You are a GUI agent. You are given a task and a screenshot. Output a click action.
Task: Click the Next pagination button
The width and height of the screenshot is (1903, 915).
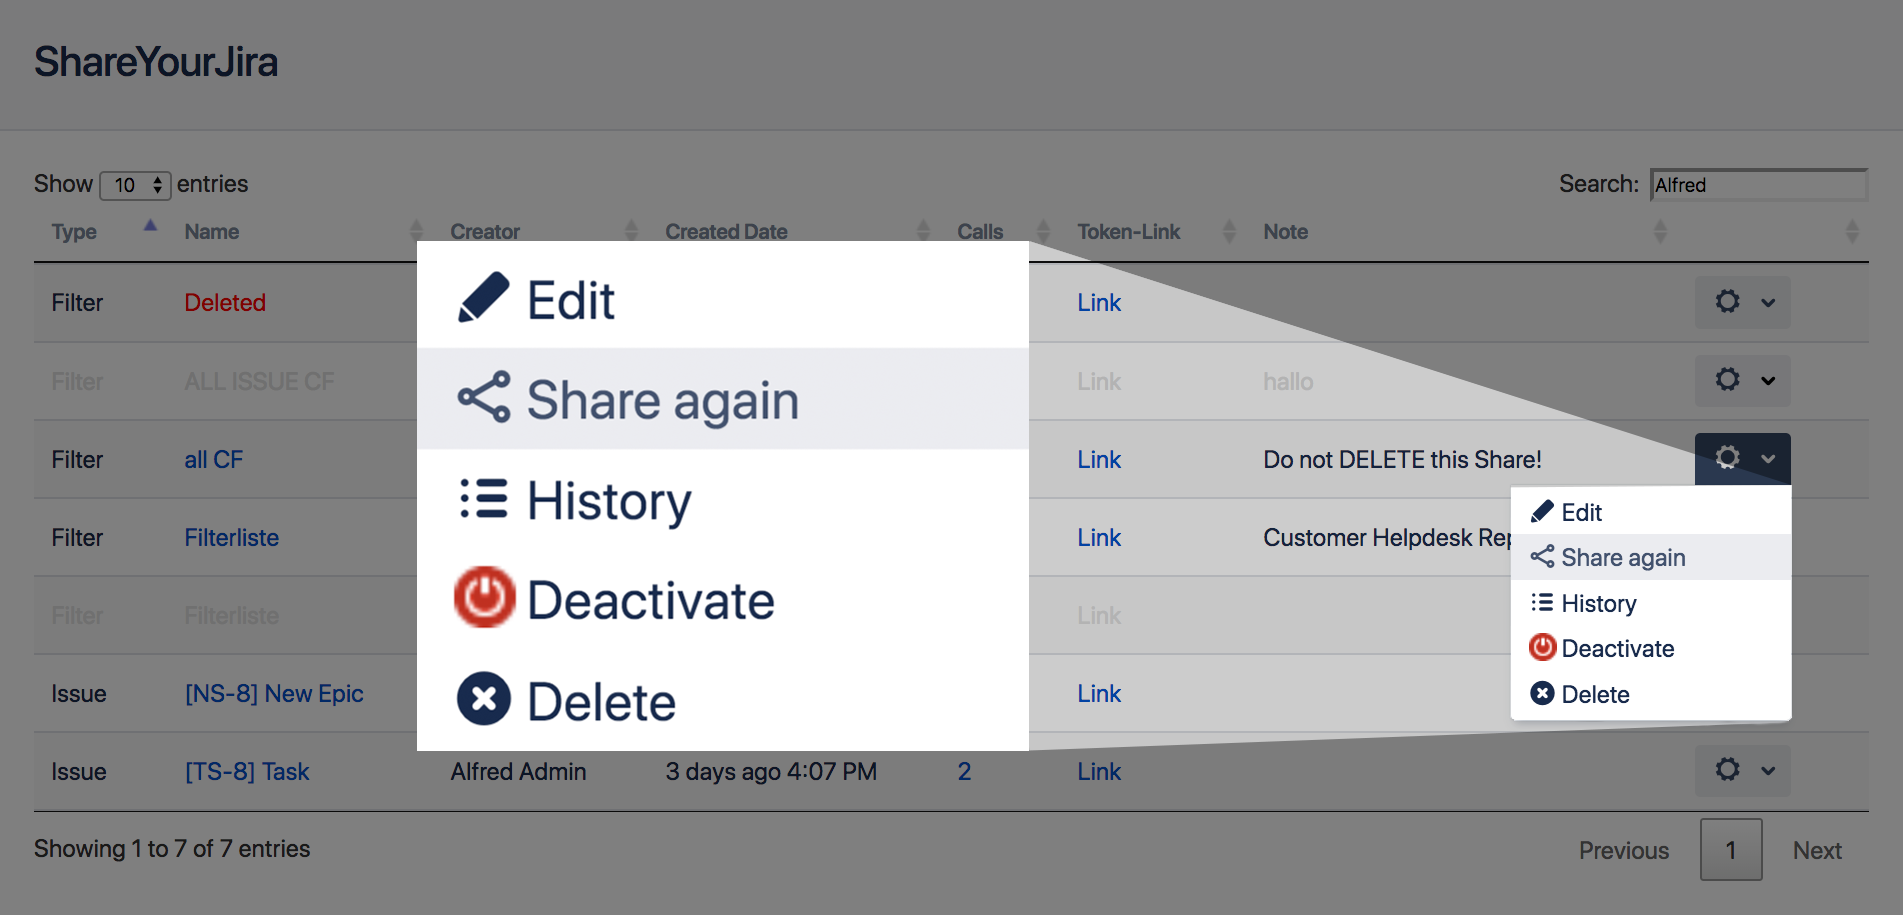pos(1816,850)
